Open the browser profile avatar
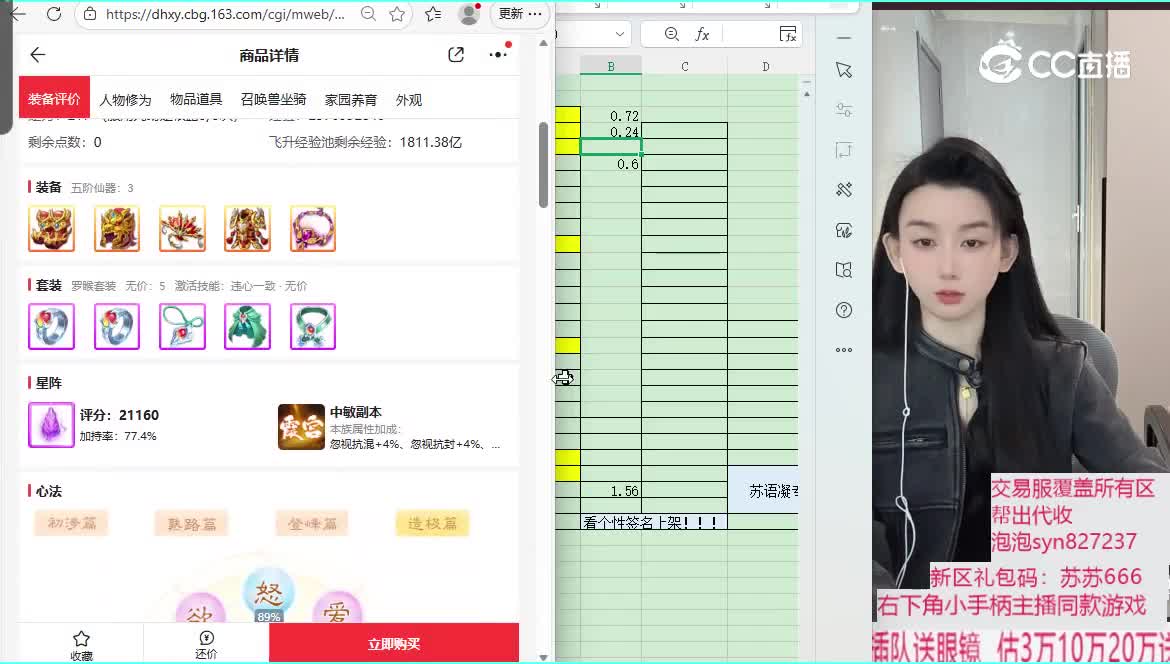 [469, 13]
